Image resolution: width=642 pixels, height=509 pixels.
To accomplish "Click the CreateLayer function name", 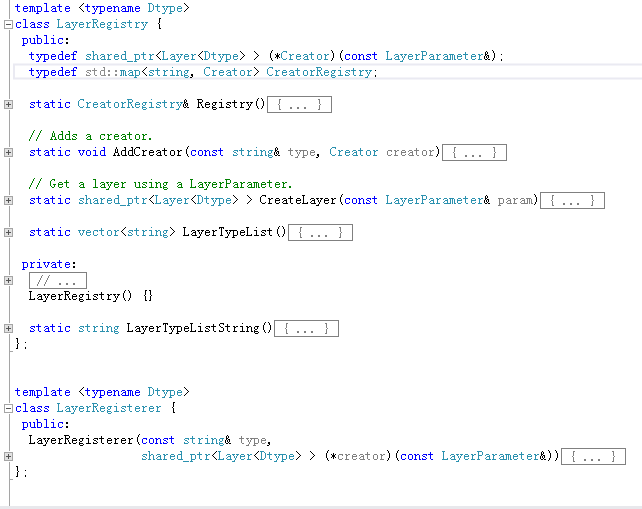I will click(x=298, y=200).
